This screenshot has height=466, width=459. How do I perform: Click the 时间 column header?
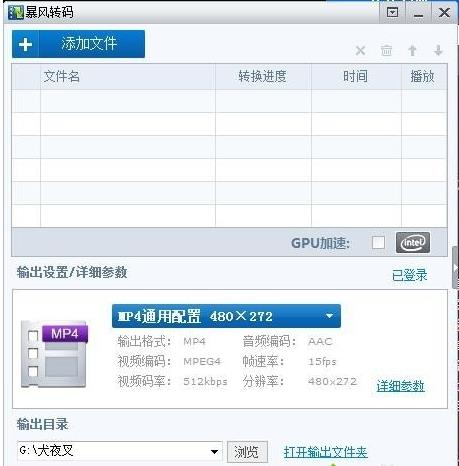point(356,77)
